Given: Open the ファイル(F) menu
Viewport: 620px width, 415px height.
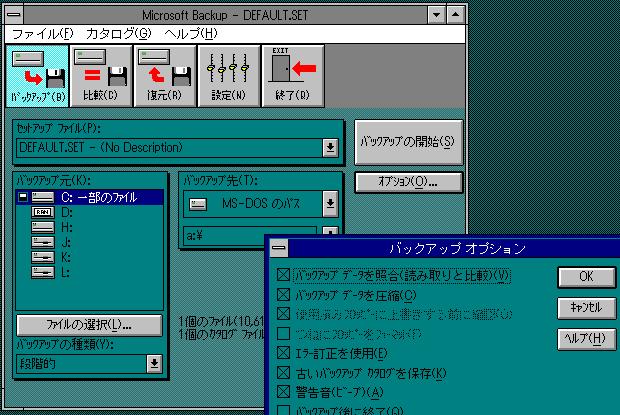Looking at the screenshot, I should point(43,34).
